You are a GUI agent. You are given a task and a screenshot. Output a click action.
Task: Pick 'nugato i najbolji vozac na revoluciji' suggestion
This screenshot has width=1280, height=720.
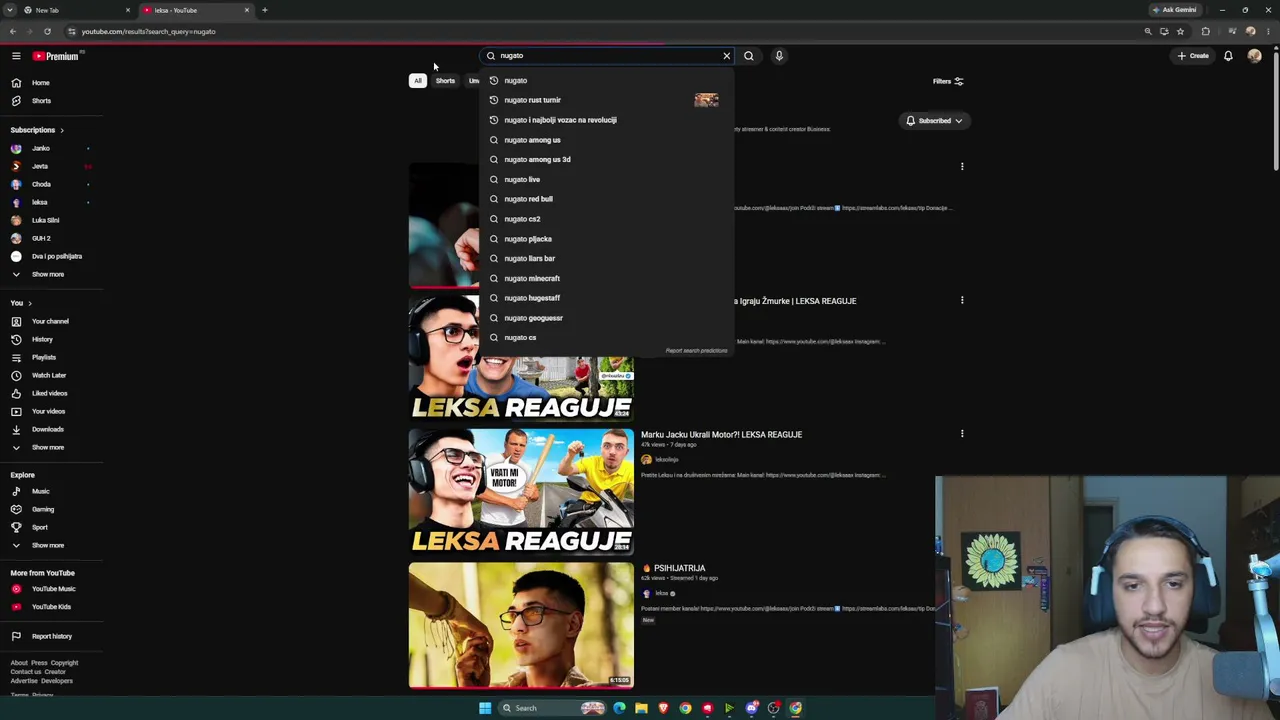[x=606, y=120]
